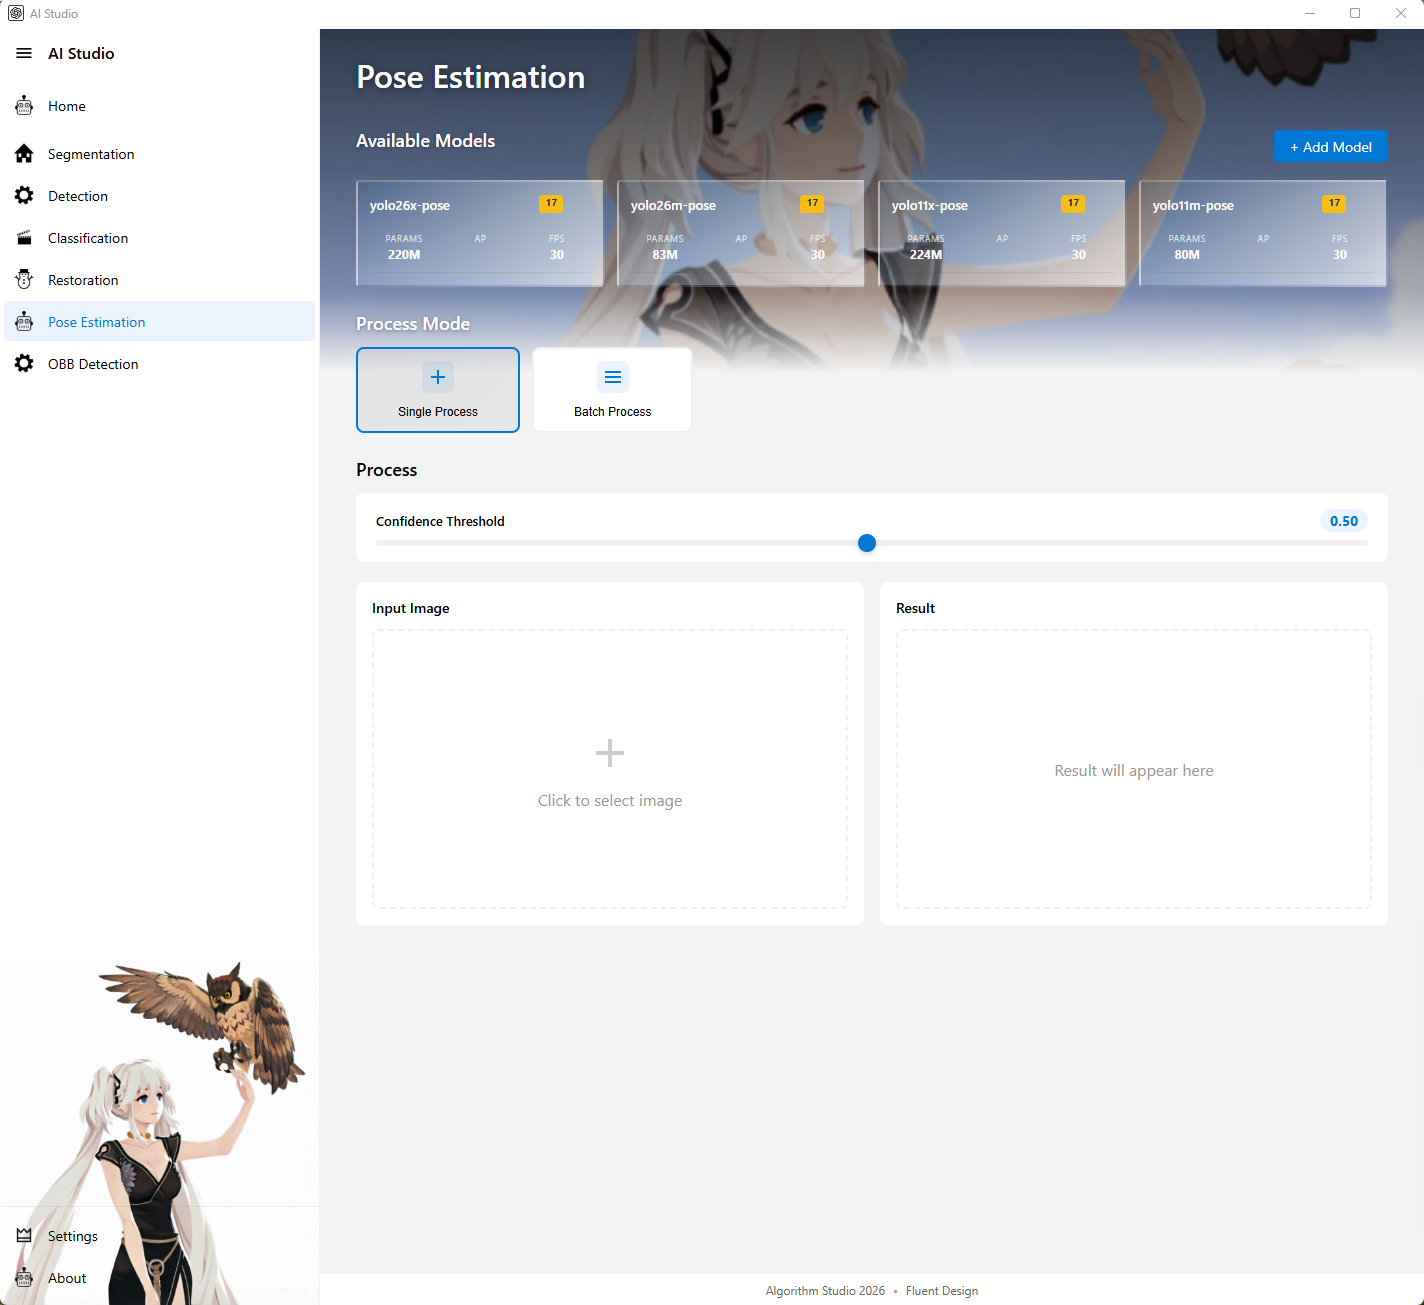The width and height of the screenshot is (1424, 1305).
Task: Go to the Classification page
Action: click(x=88, y=238)
